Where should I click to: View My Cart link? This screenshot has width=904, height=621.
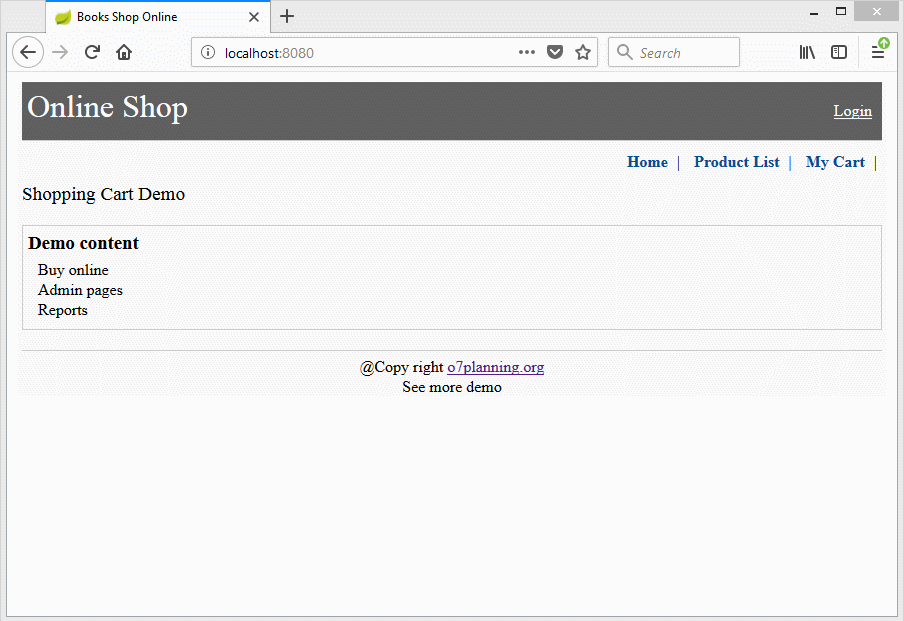pos(835,162)
